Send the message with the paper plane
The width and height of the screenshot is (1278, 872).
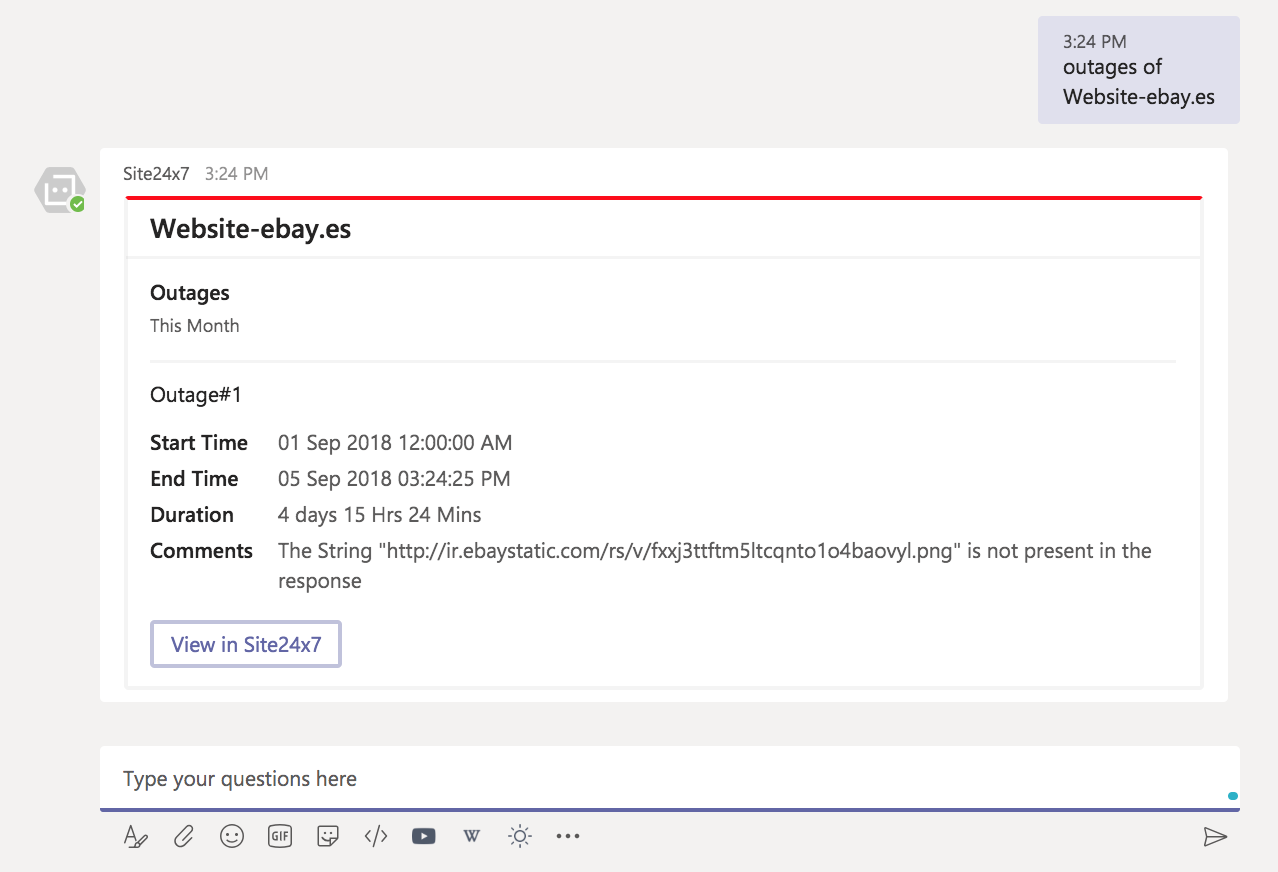tap(1215, 836)
